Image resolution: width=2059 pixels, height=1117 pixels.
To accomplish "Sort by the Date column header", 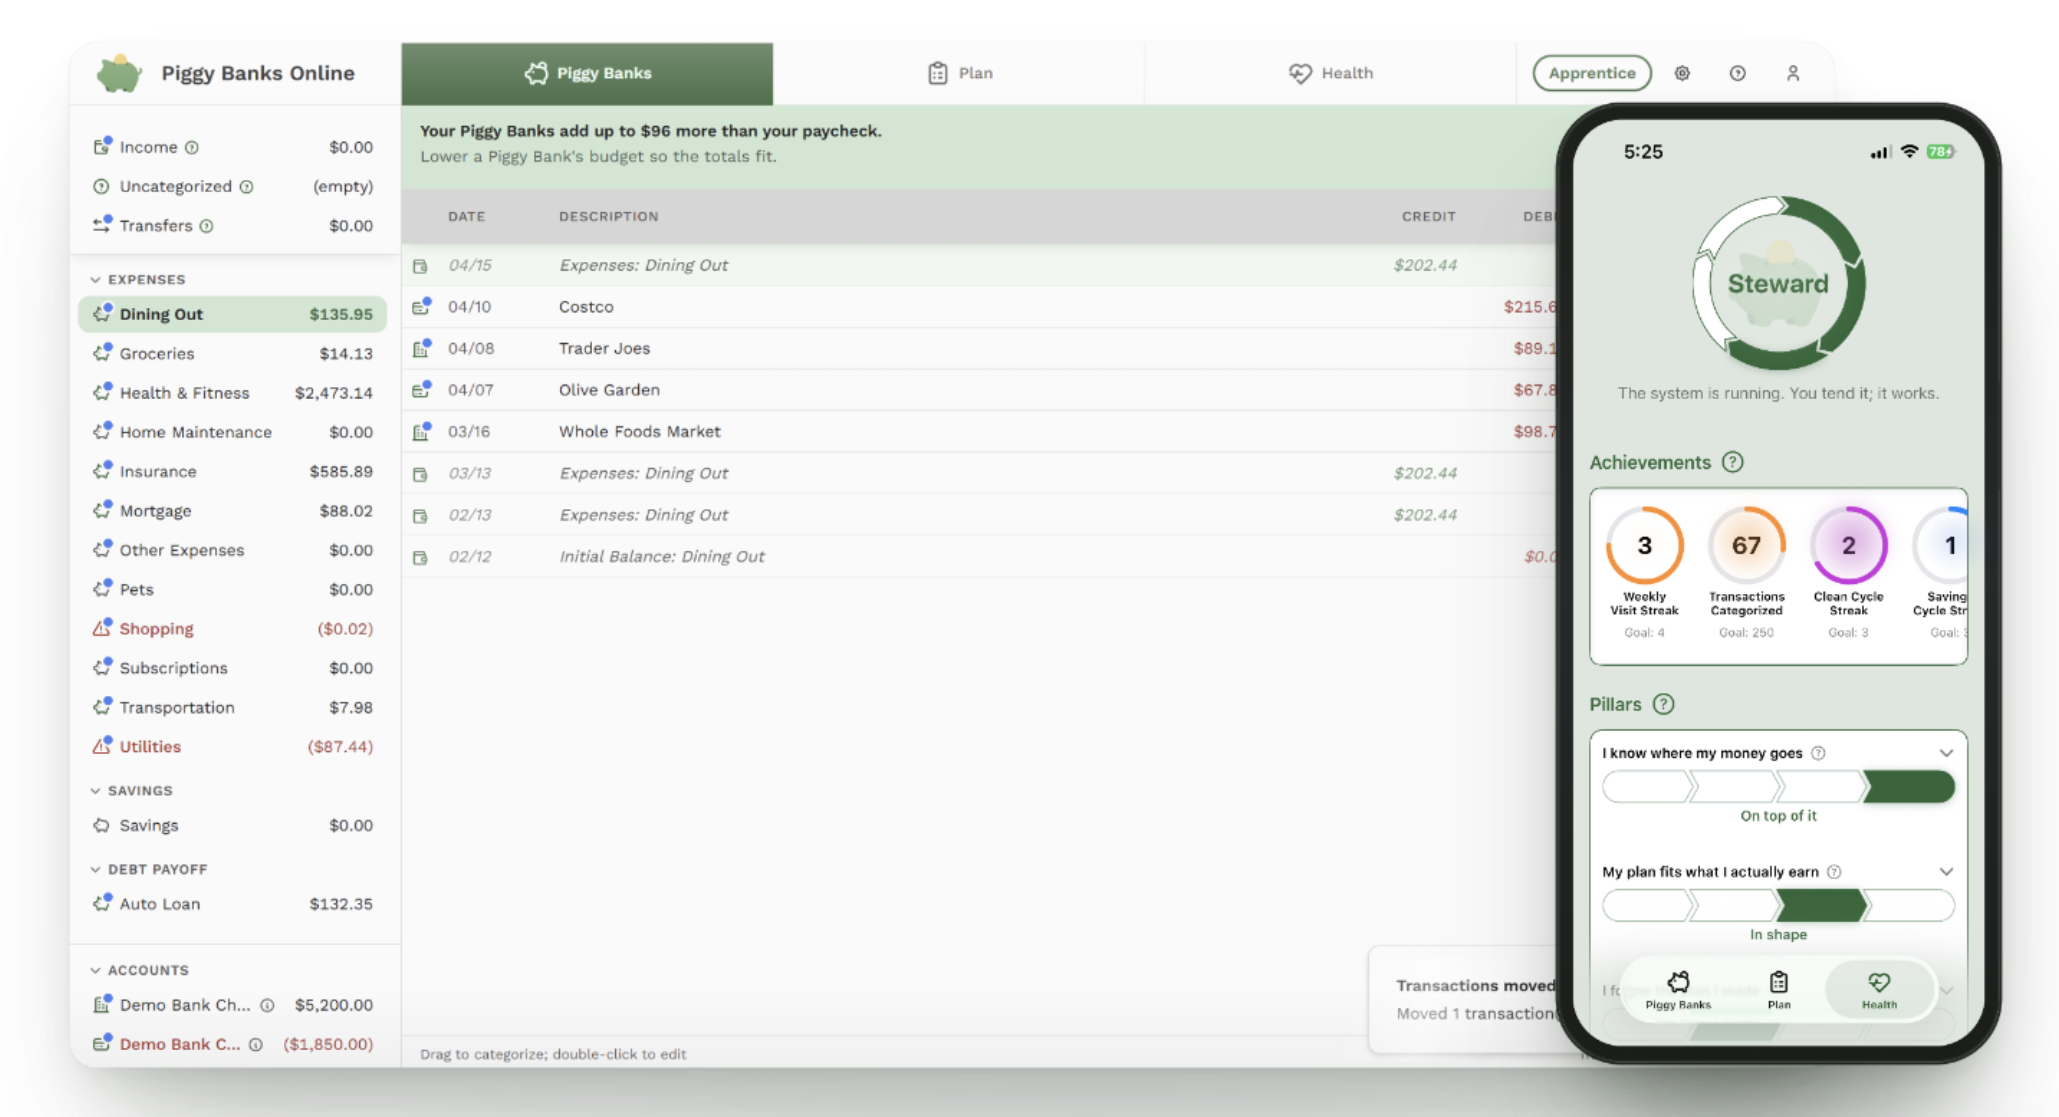I will click(466, 216).
